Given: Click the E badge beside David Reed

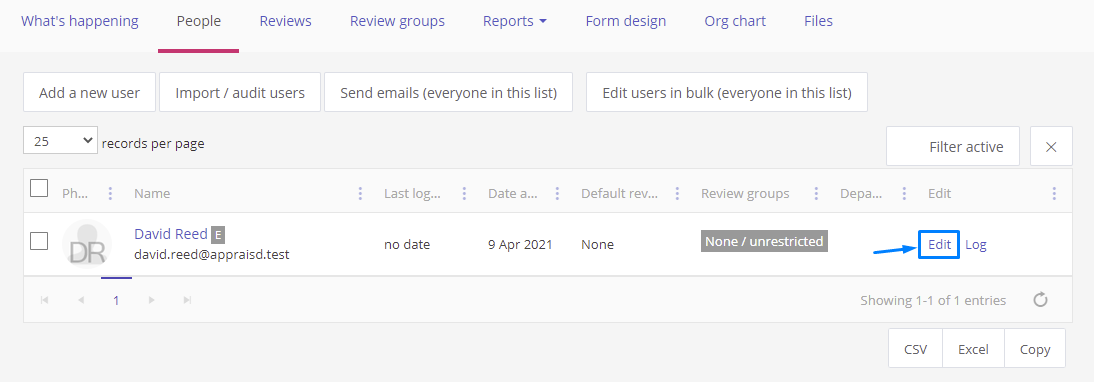Looking at the screenshot, I should tap(218, 234).
